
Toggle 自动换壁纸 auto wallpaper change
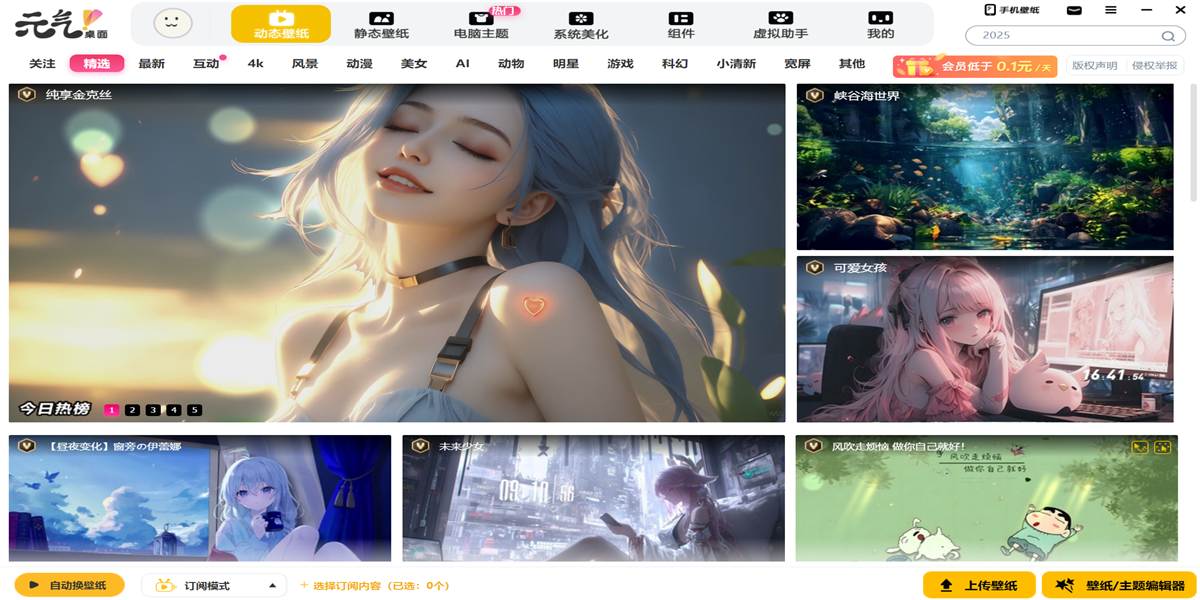pyautogui.click(x=69, y=585)
